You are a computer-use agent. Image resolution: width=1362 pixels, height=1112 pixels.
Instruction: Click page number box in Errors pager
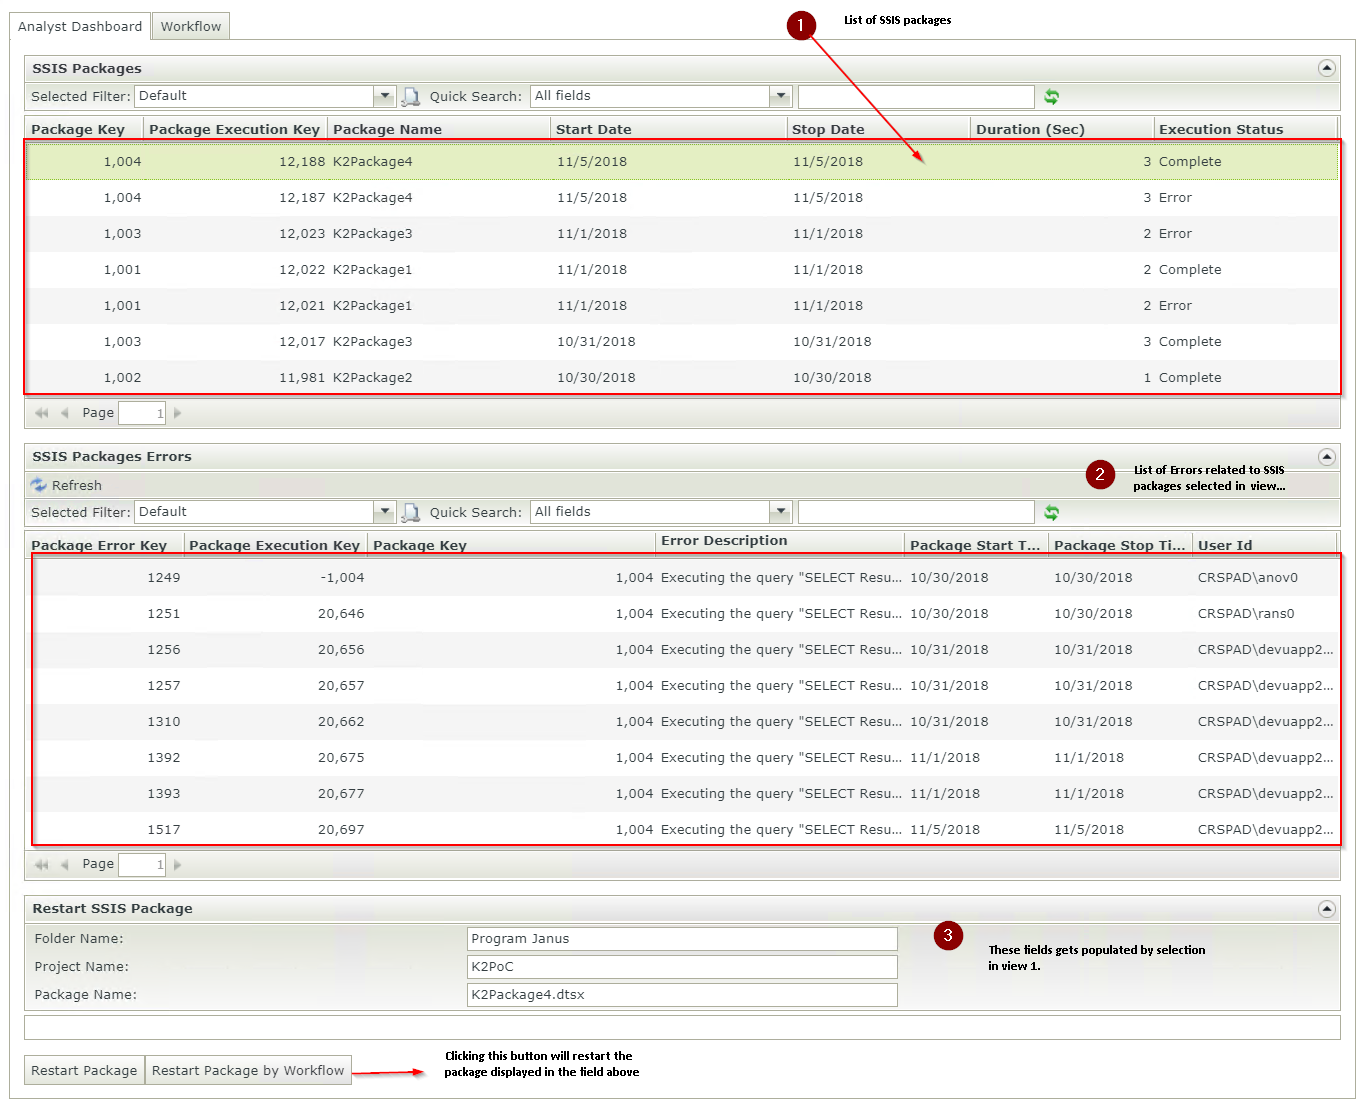click(x=142, y=864)
